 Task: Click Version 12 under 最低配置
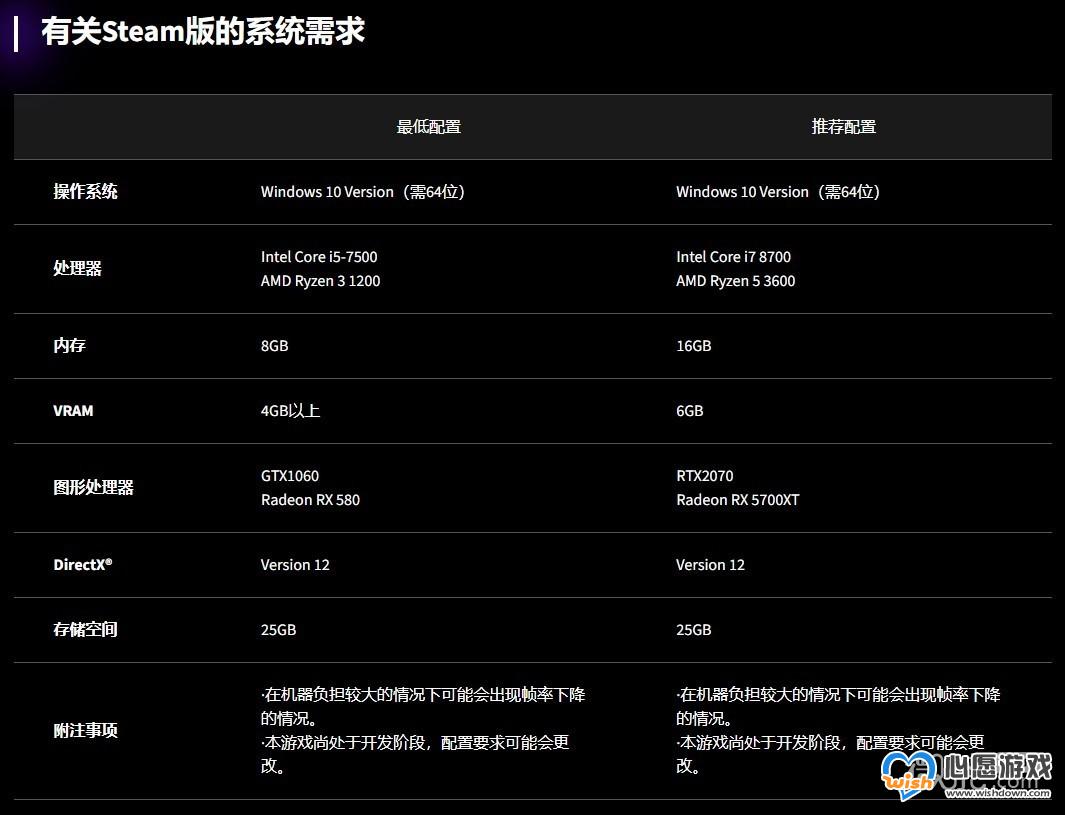point(295,565)
